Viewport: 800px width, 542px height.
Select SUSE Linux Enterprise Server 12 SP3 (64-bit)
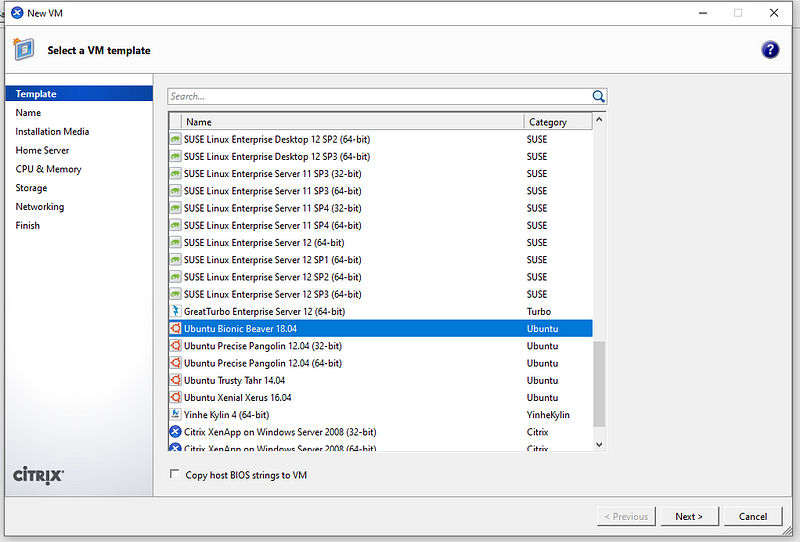click(x=381, y=294)
